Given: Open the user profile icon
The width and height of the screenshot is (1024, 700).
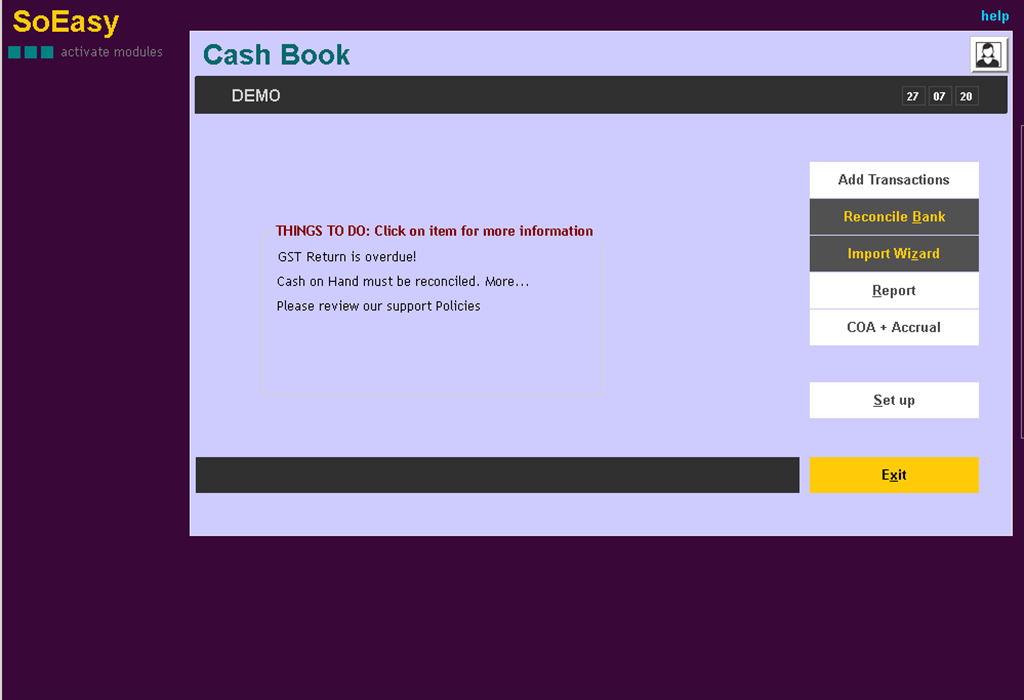Looking at the screenshot, I should click(x=988, y=54).
